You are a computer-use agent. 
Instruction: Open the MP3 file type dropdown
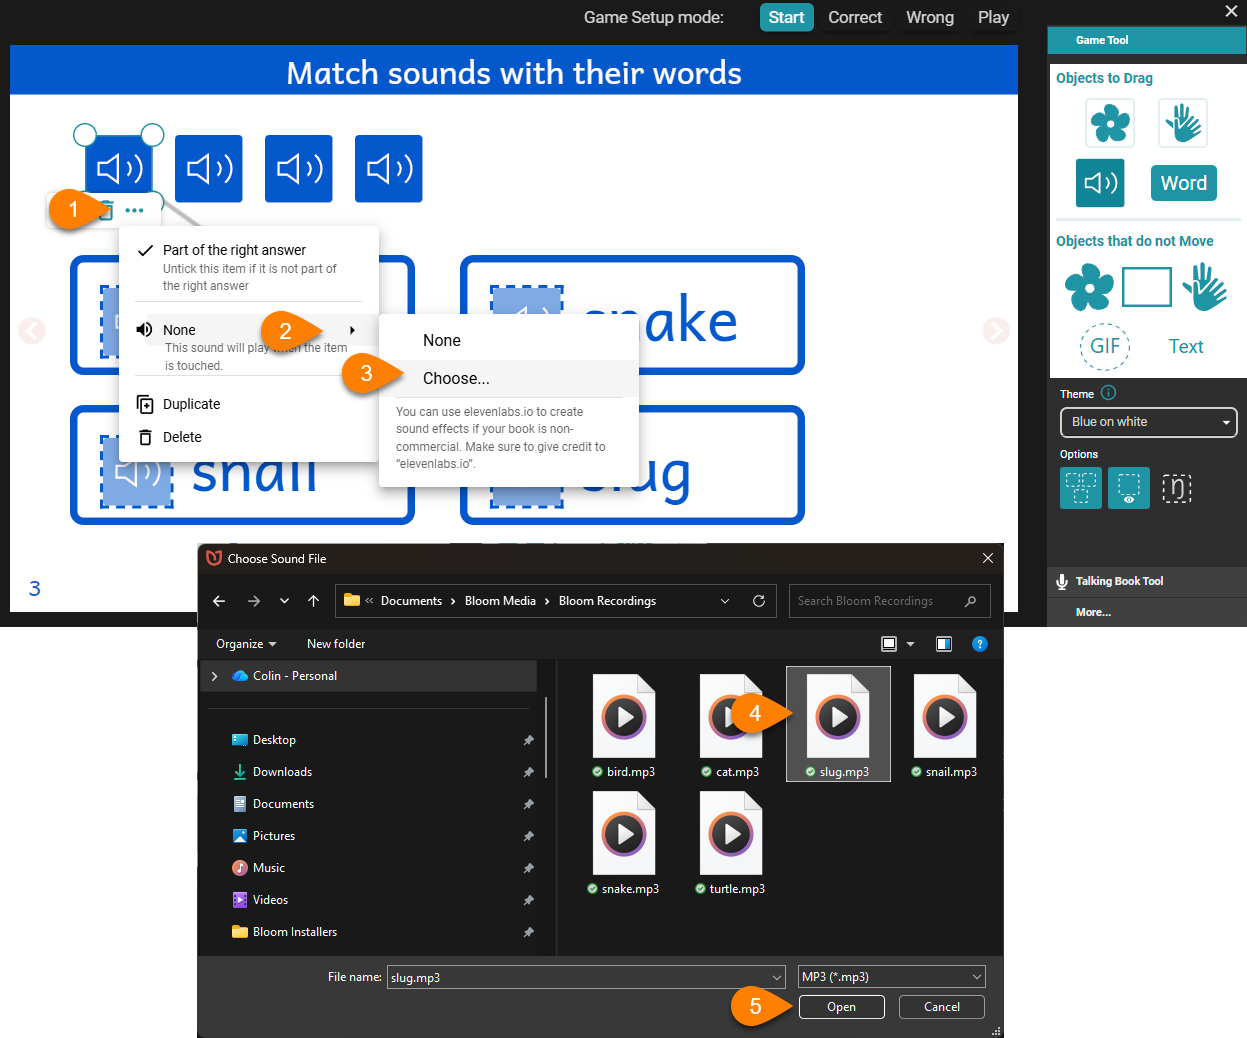tap(891, 977)
